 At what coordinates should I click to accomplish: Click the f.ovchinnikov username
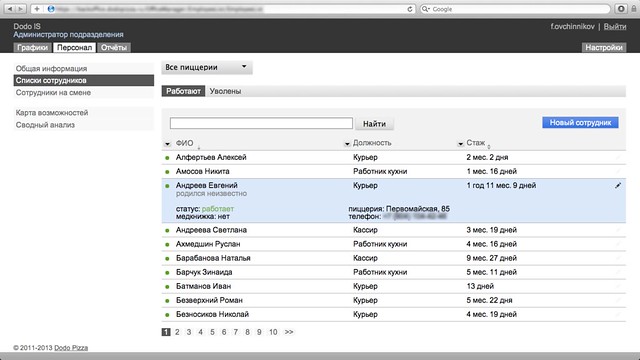[572, 27]
